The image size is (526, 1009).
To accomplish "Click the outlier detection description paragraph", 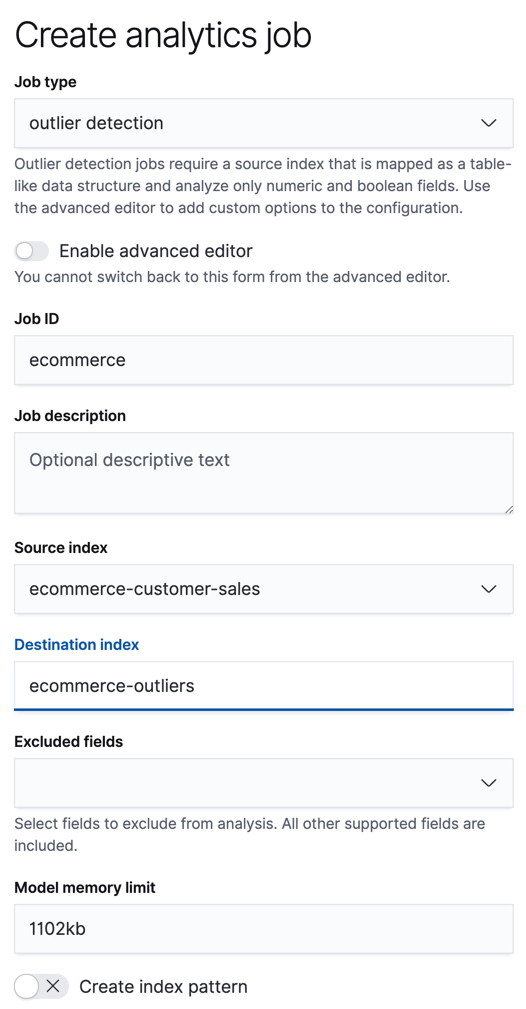I will pos(263,186).
